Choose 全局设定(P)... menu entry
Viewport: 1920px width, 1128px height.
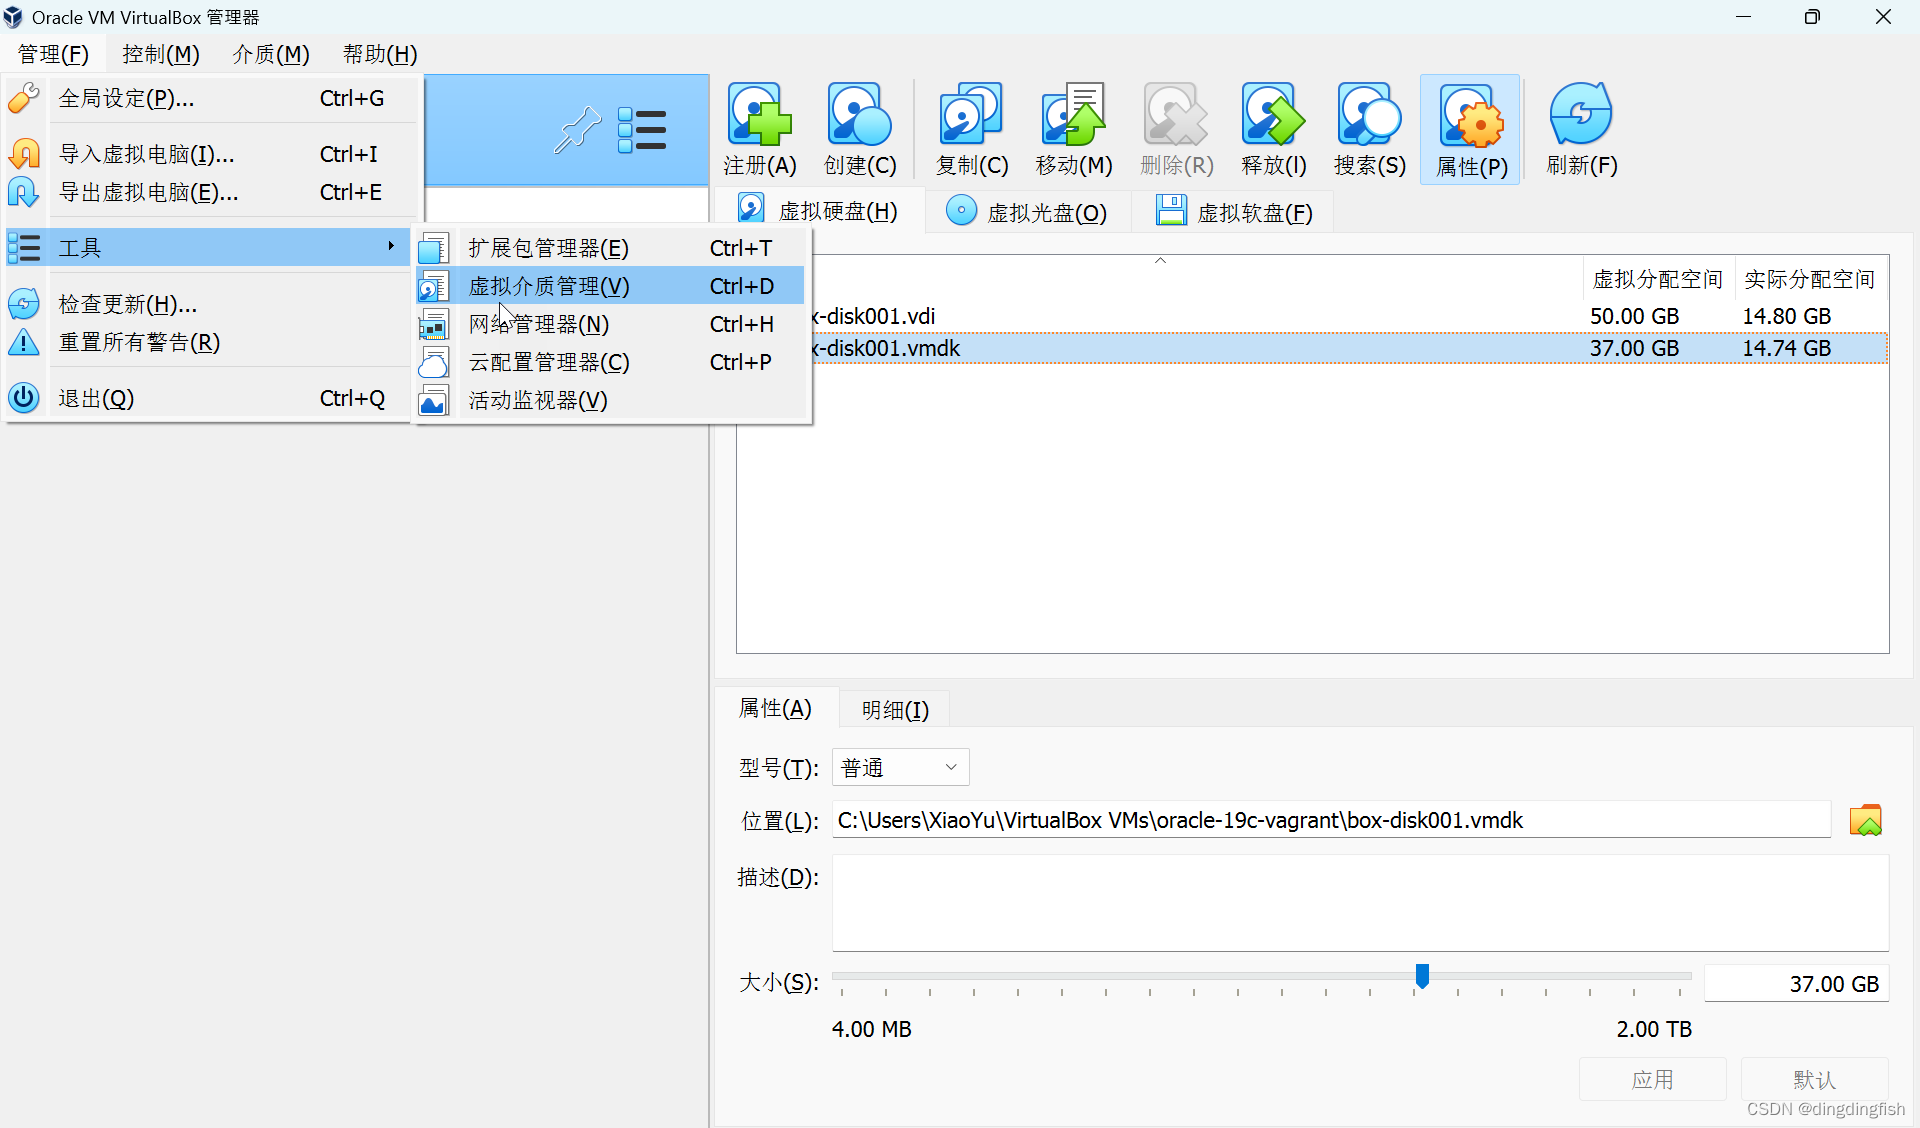210,98
